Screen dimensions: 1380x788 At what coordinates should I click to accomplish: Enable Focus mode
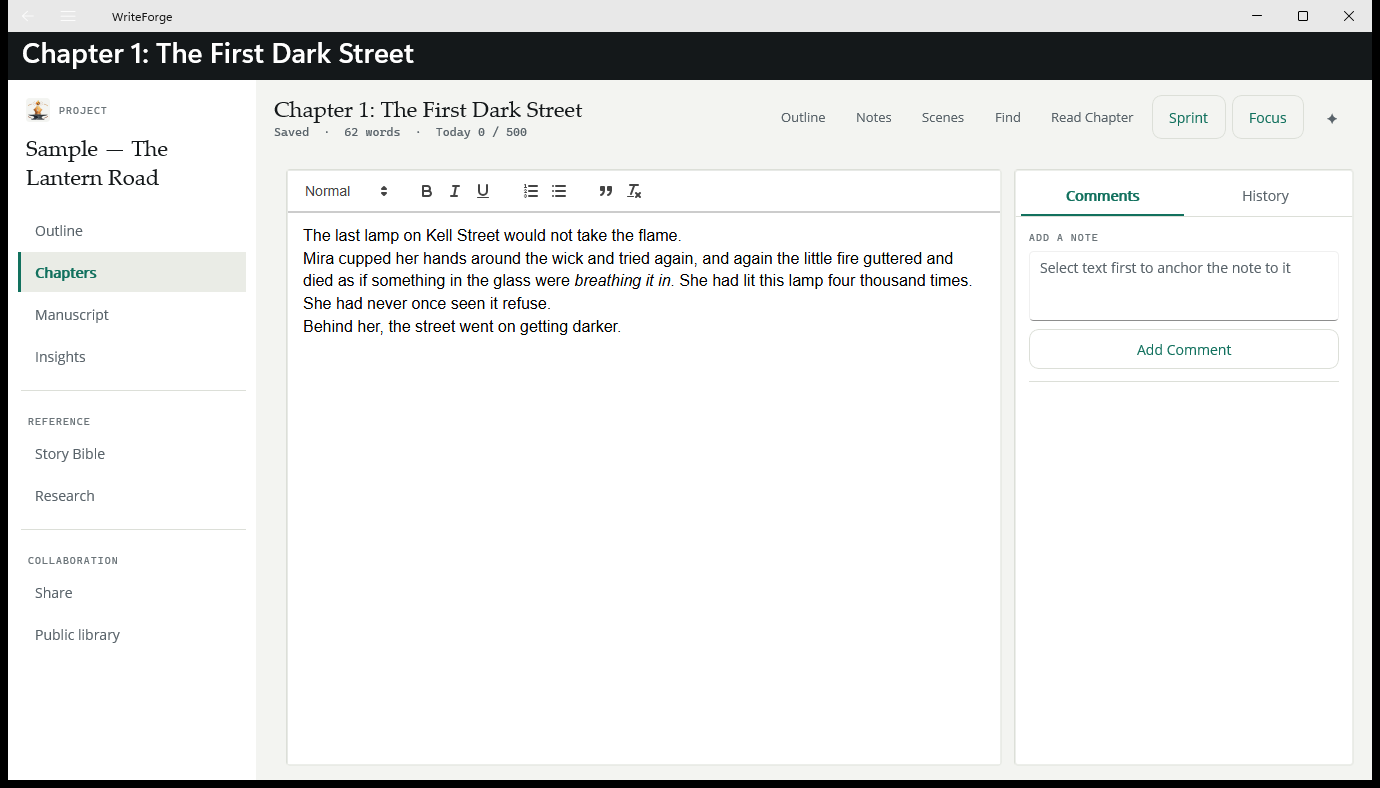1268,117
